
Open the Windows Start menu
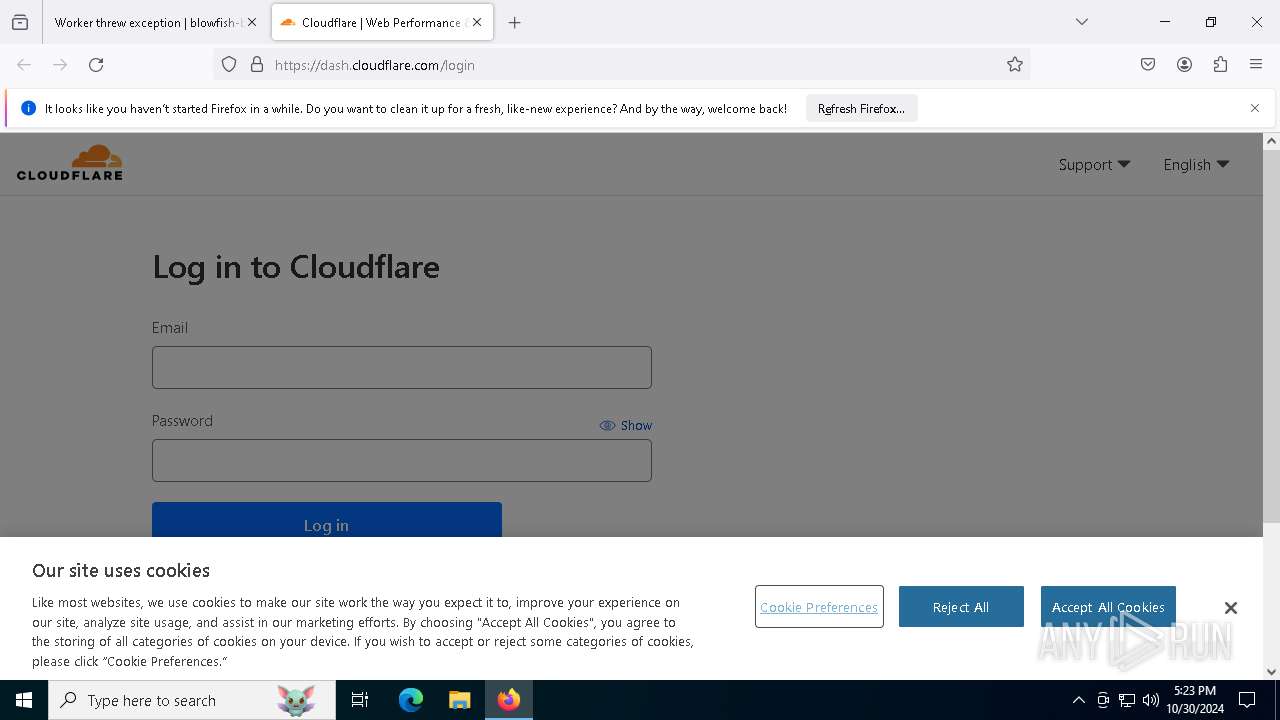click(x=24, y=700)
